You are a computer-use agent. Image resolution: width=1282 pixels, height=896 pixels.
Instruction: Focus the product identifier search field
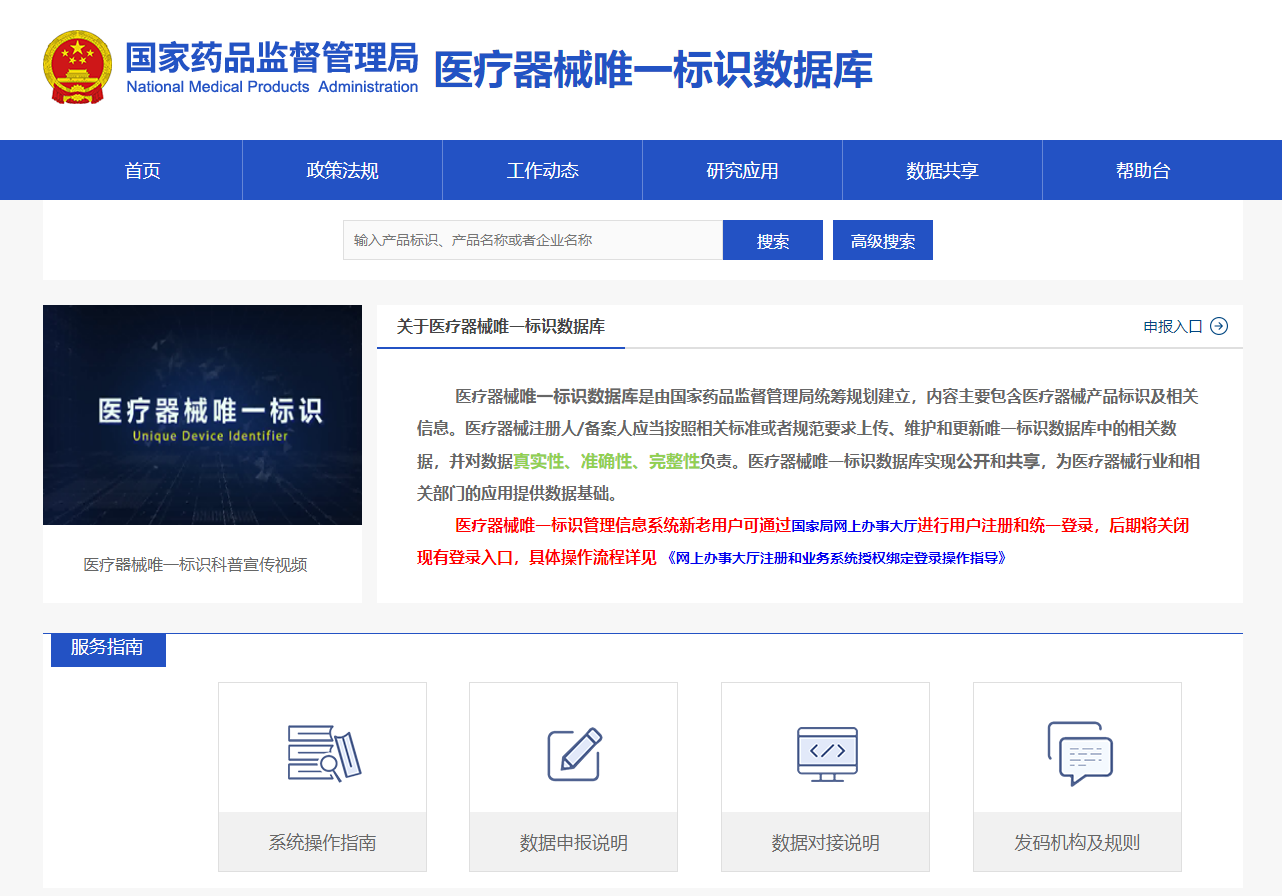pos(533,240)
